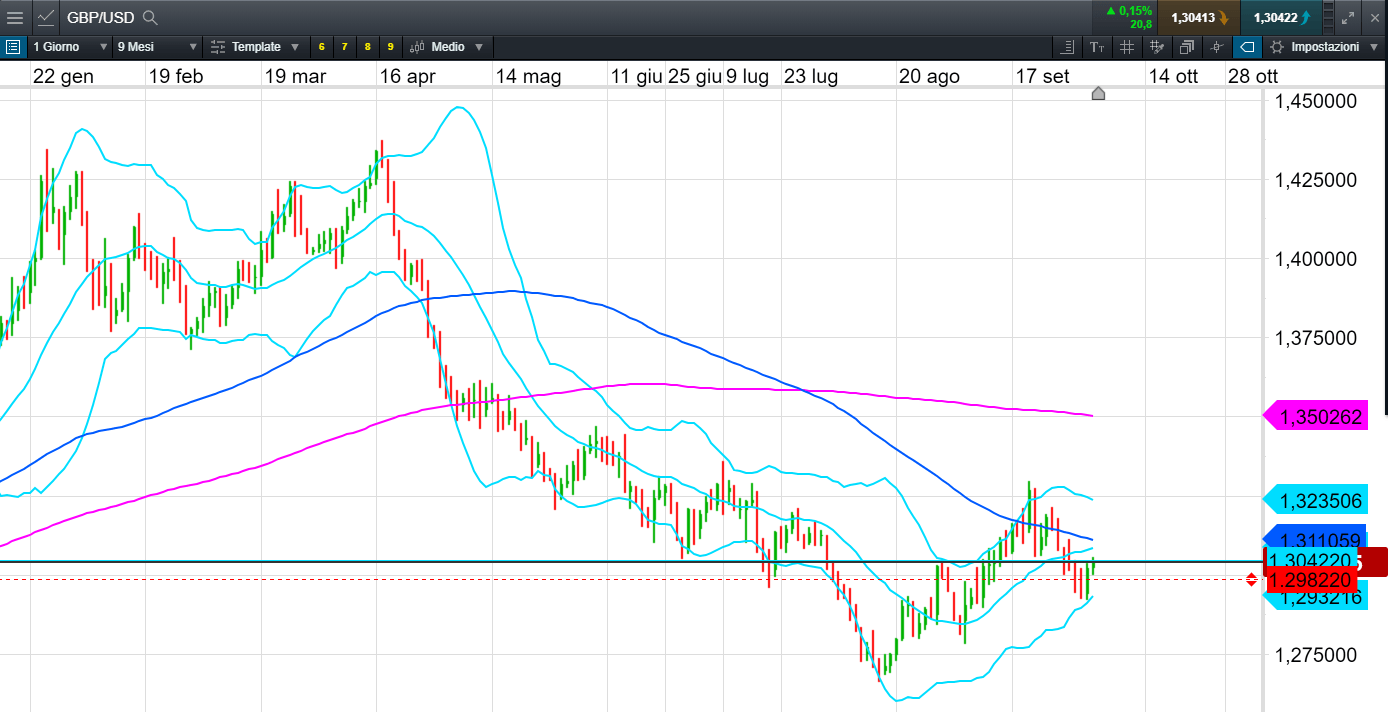Viewport: 1388px width, 712px height.
Task: Open the 1 Giorno timeframe dropdown
Action: click(x=69, y=47)
